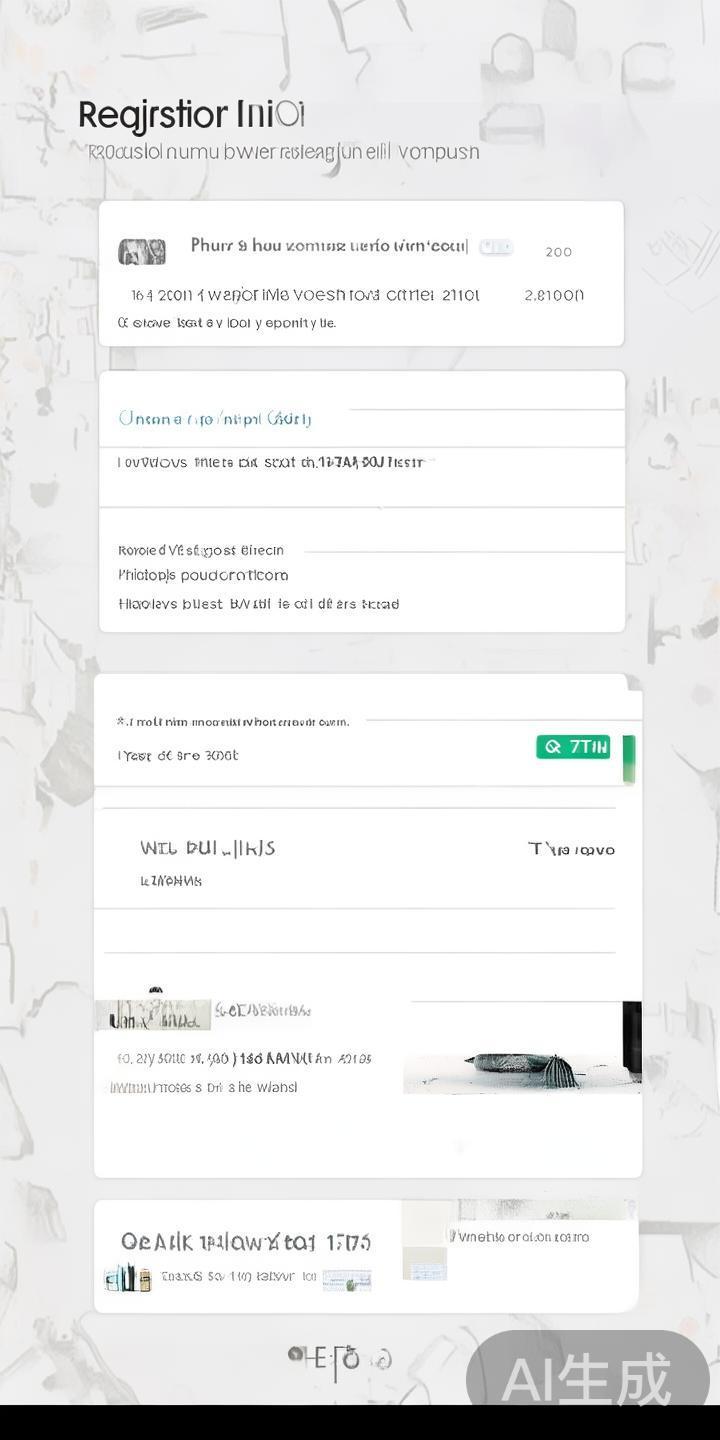Open the teal 'Unann a' heading link
The height and width of the screenshot is (1440, 720).
point(215,418)
